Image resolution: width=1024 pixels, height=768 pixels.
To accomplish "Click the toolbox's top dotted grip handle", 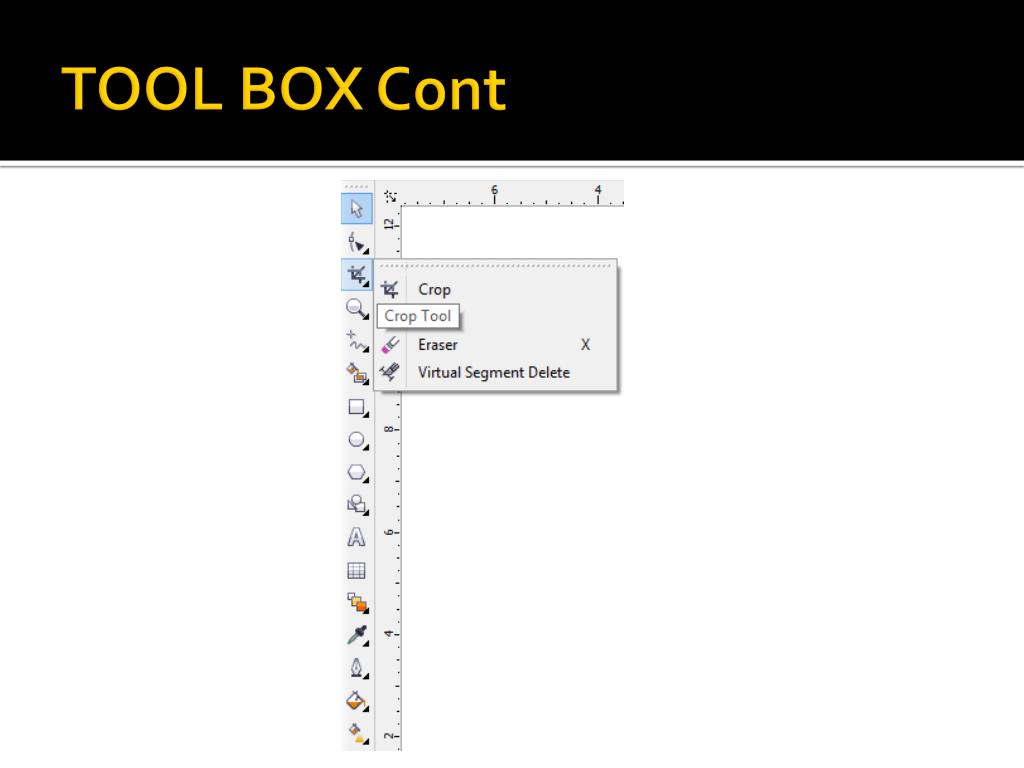I will 357,187.
